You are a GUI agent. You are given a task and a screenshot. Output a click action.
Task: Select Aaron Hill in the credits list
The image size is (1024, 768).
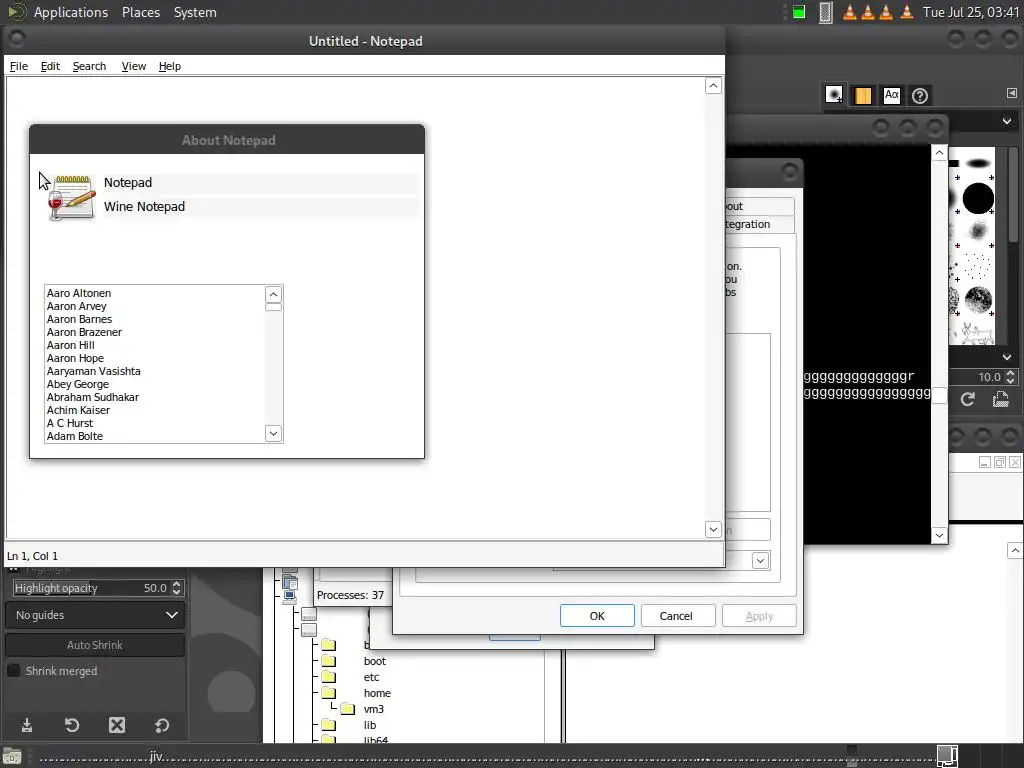(71, 345)
